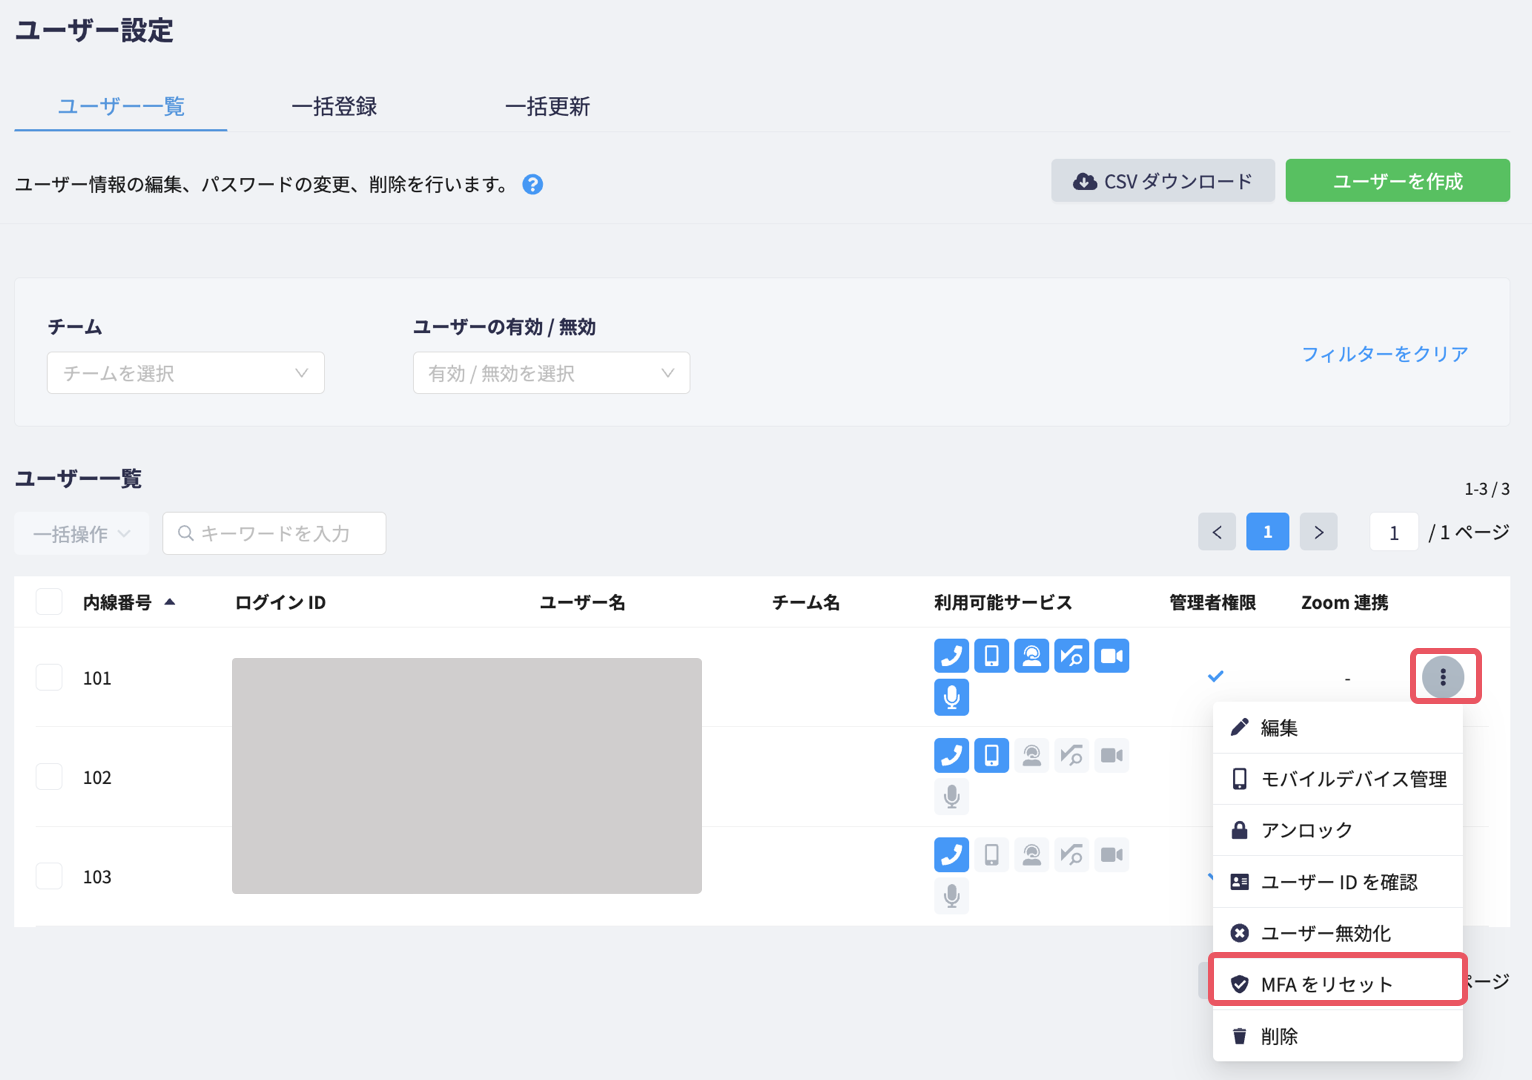Click the ユーザーを作成 button

point(1397,181)
